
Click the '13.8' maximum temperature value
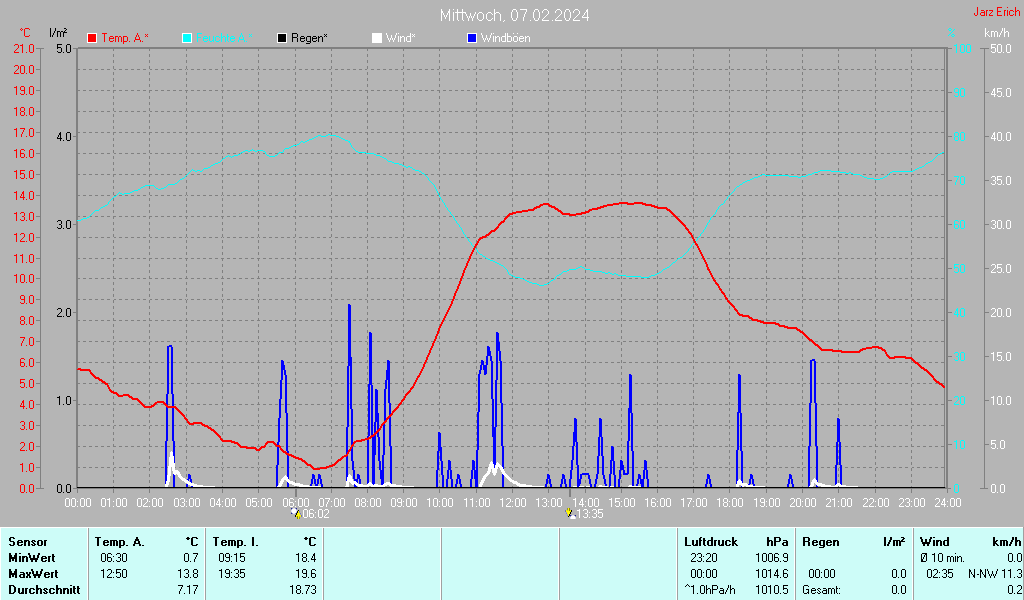[x=188, y=574]
